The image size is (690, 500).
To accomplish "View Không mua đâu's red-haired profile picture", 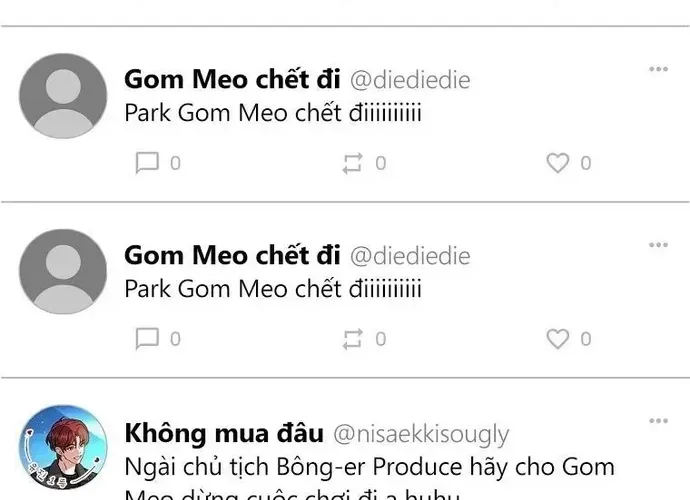I will click(63, 447).
